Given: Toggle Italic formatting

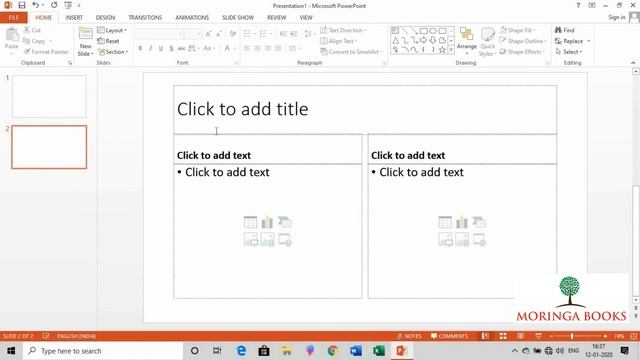Looking at the screenshot, I should point(151,49).
